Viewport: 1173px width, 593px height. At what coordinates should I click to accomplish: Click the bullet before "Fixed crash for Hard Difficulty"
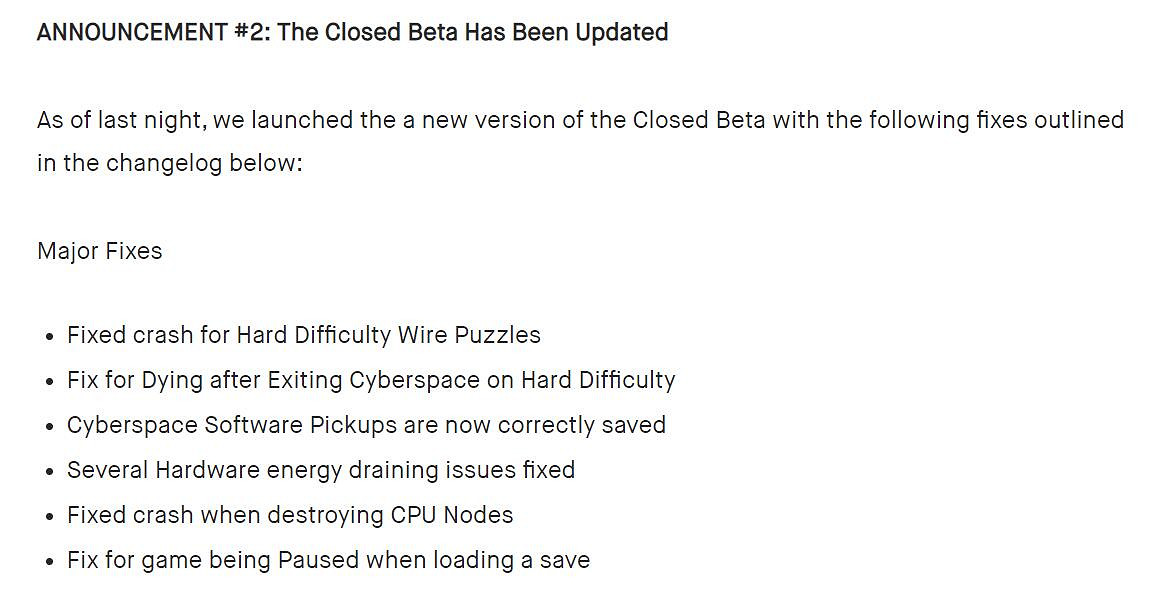point(49,336)
